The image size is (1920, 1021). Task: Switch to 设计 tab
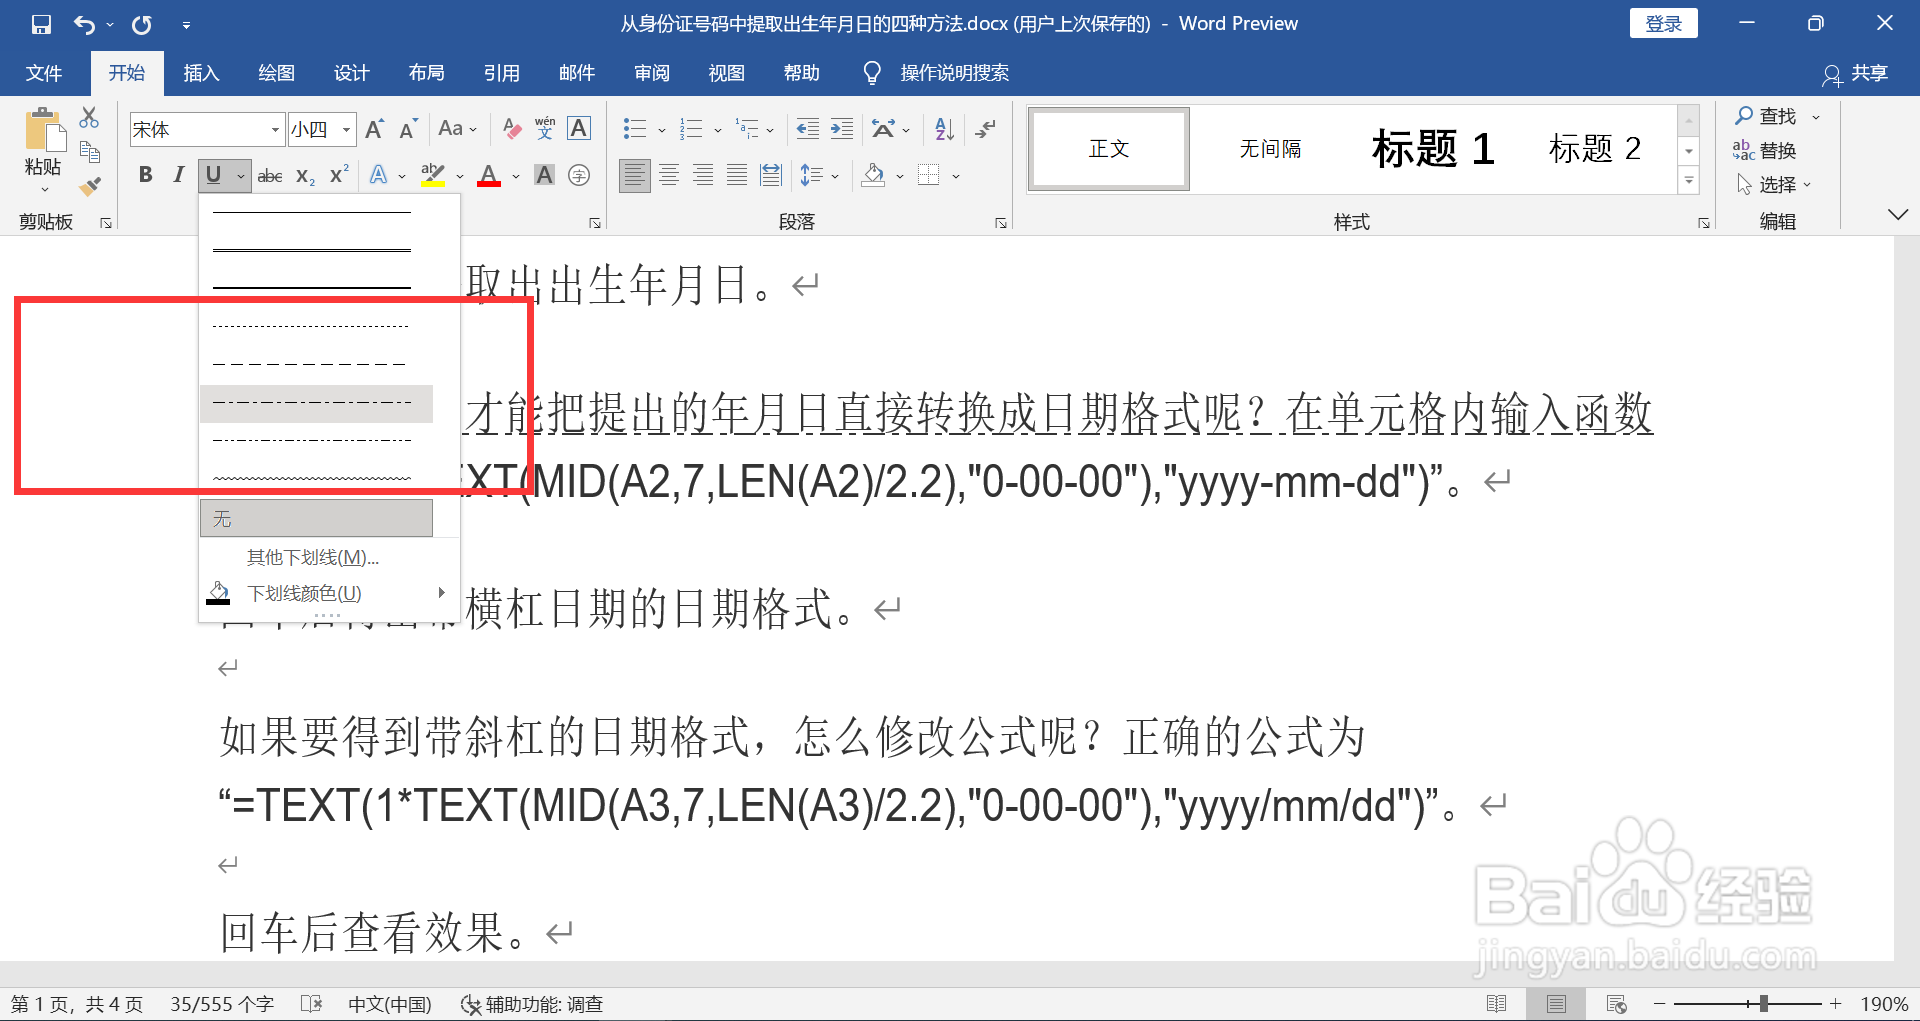[x=351, y=73]
